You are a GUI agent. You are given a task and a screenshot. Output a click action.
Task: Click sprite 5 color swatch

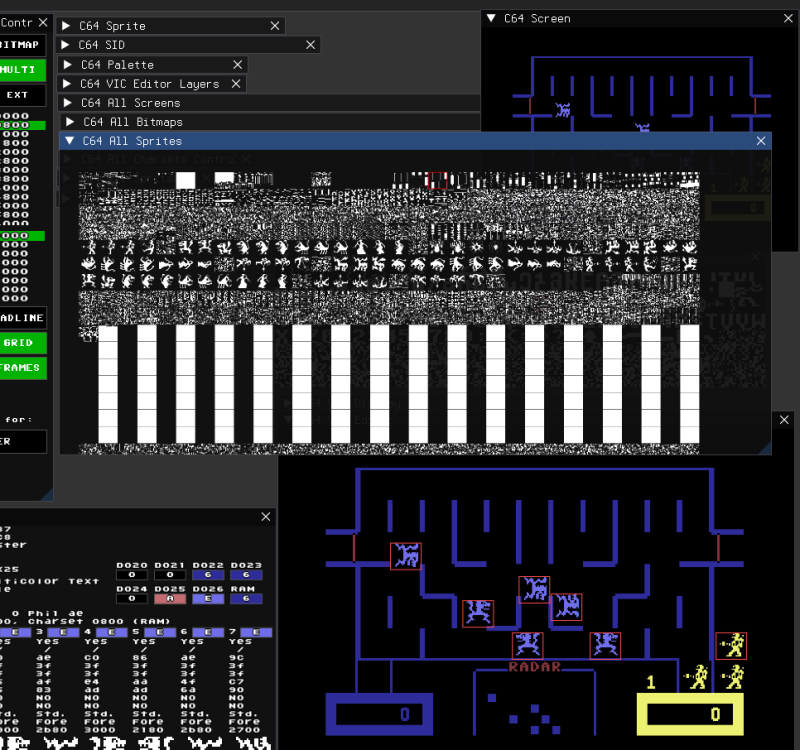pyautogui.click(x=160, y=633)
